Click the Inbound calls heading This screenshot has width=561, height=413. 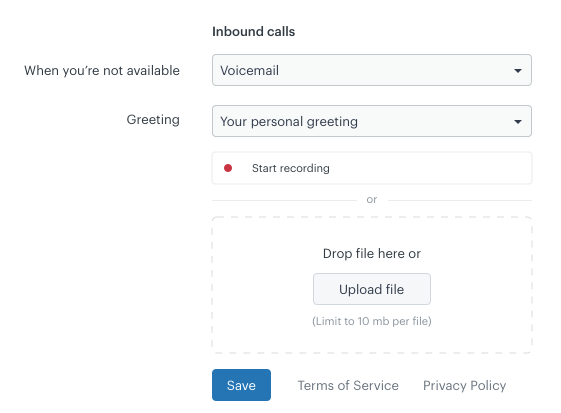pyautogui.click(x=254, y=31)
